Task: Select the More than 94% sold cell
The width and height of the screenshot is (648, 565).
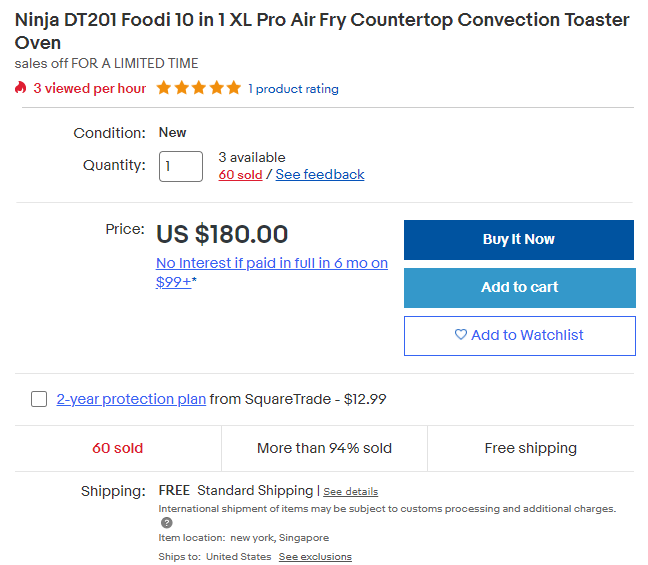Action: 324,448
